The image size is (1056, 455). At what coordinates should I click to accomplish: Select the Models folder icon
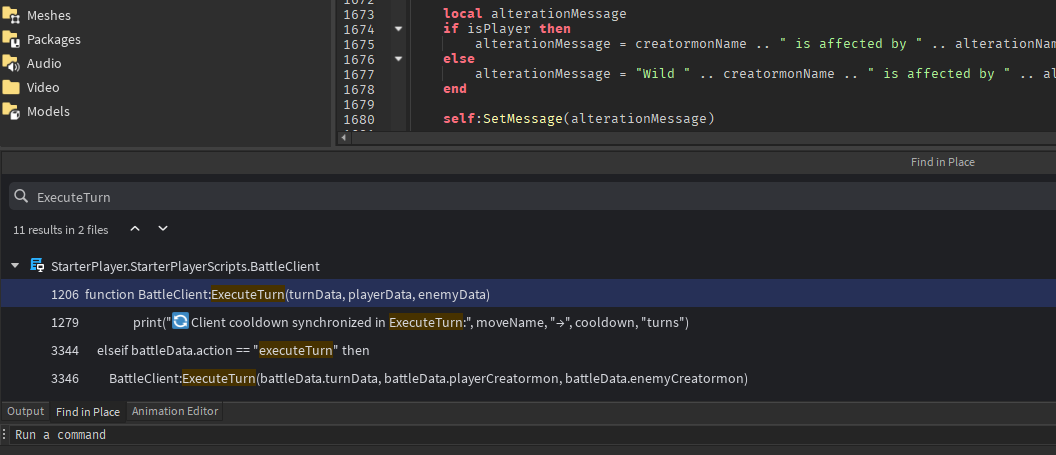pyautogui.click(x=11, y=111)
